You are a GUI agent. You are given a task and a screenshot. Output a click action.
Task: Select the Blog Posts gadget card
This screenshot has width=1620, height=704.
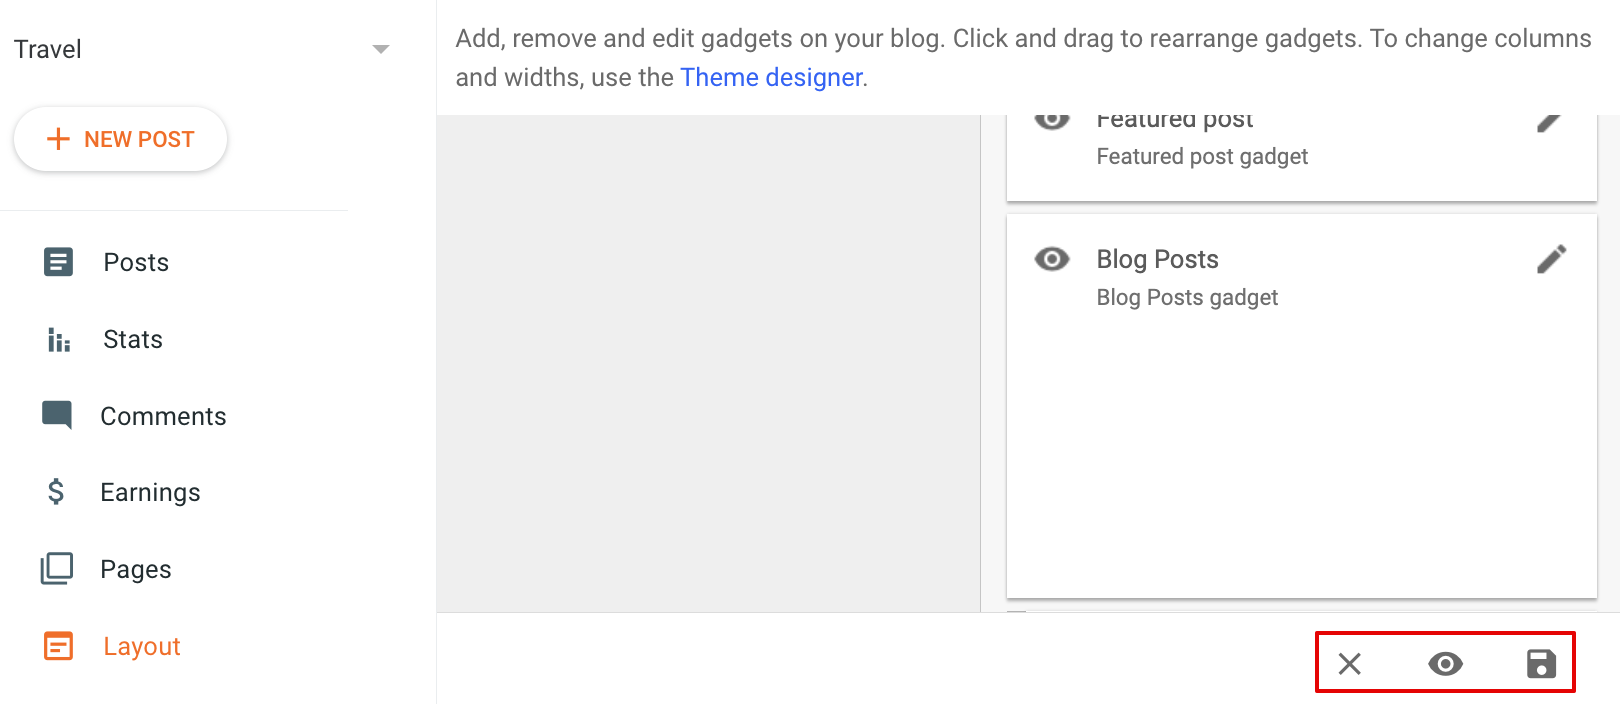click(1301, 406)
